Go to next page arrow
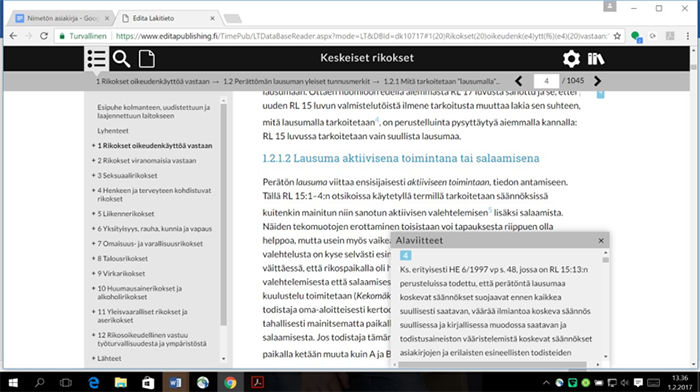 (x=597, y=81)
